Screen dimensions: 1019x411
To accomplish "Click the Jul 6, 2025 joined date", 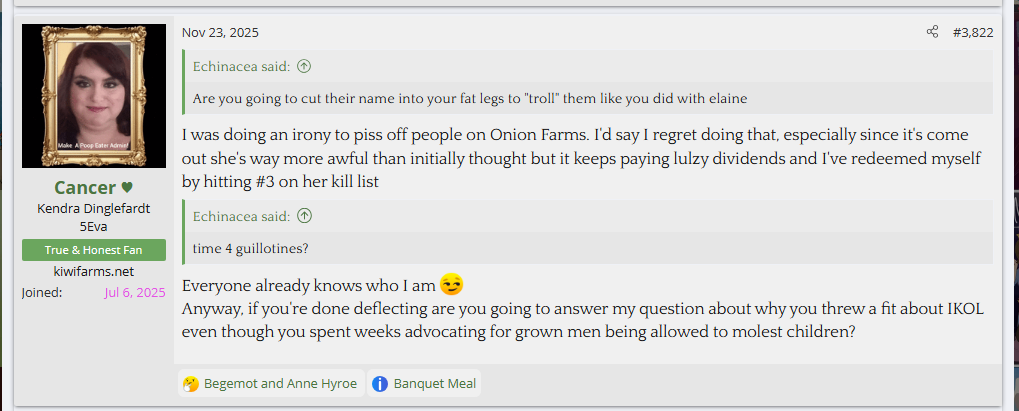I will pyautogui.click(x=135, y=292).
